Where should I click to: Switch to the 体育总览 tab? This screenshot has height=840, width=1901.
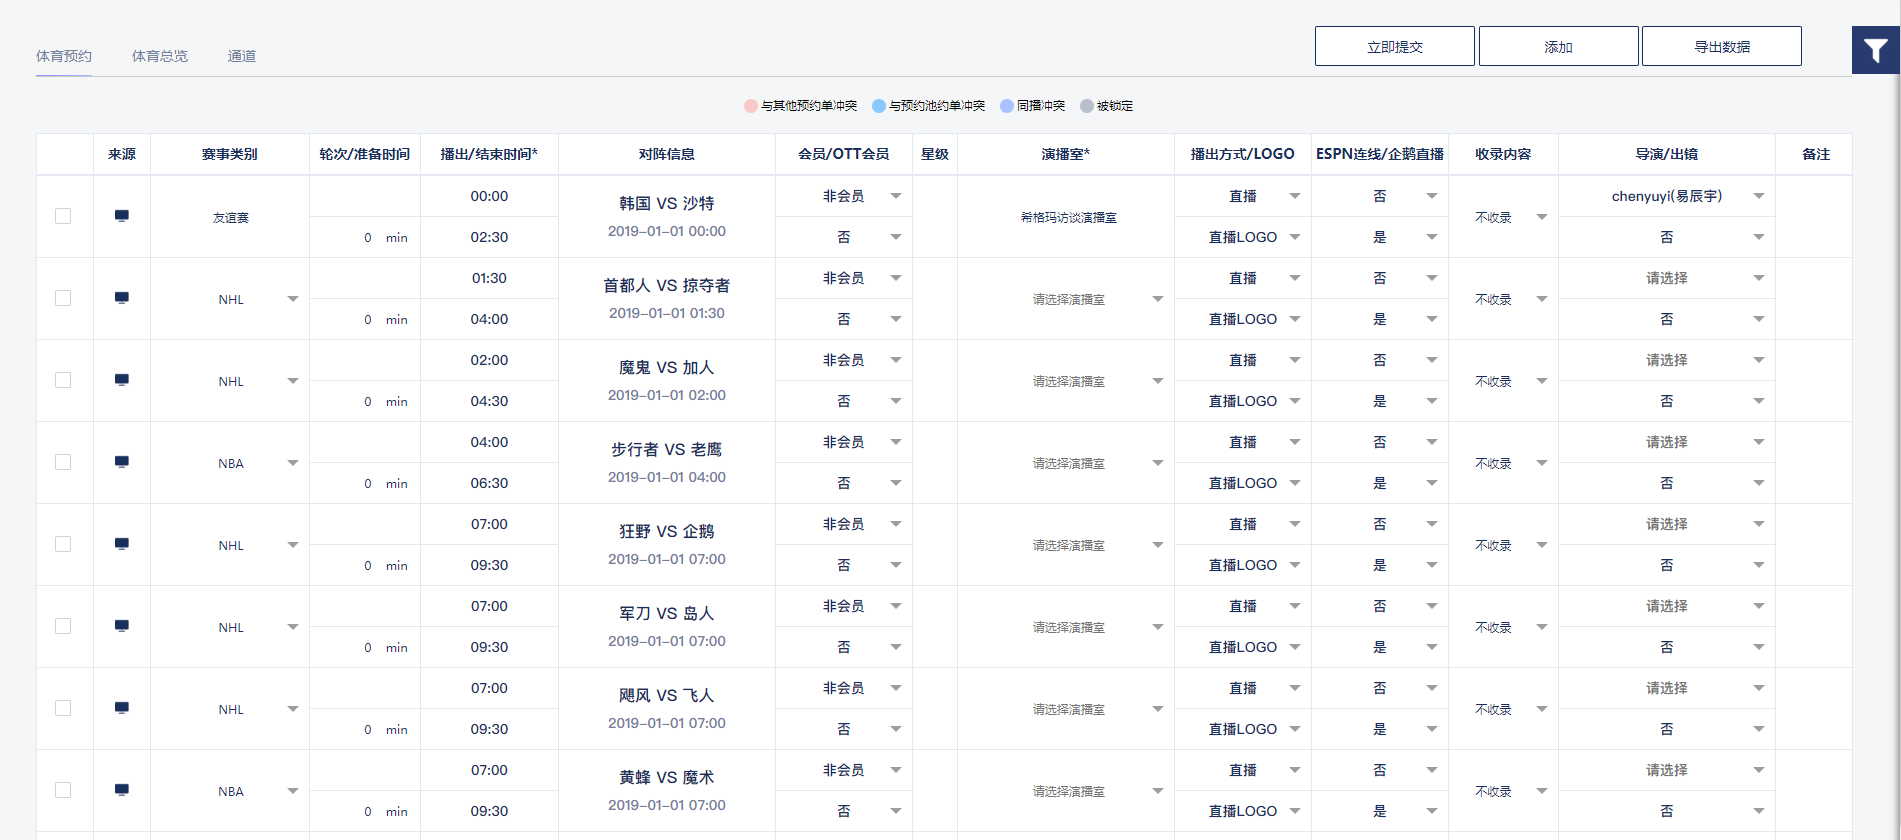tap(160, 56)
